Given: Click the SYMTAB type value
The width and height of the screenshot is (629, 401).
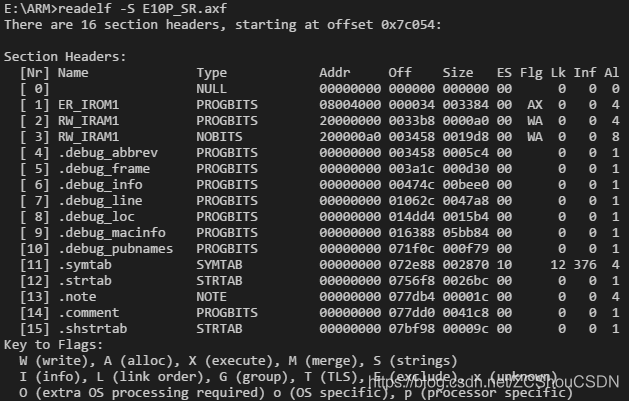Looking at the screenshot, I should [x=220, y=264].
